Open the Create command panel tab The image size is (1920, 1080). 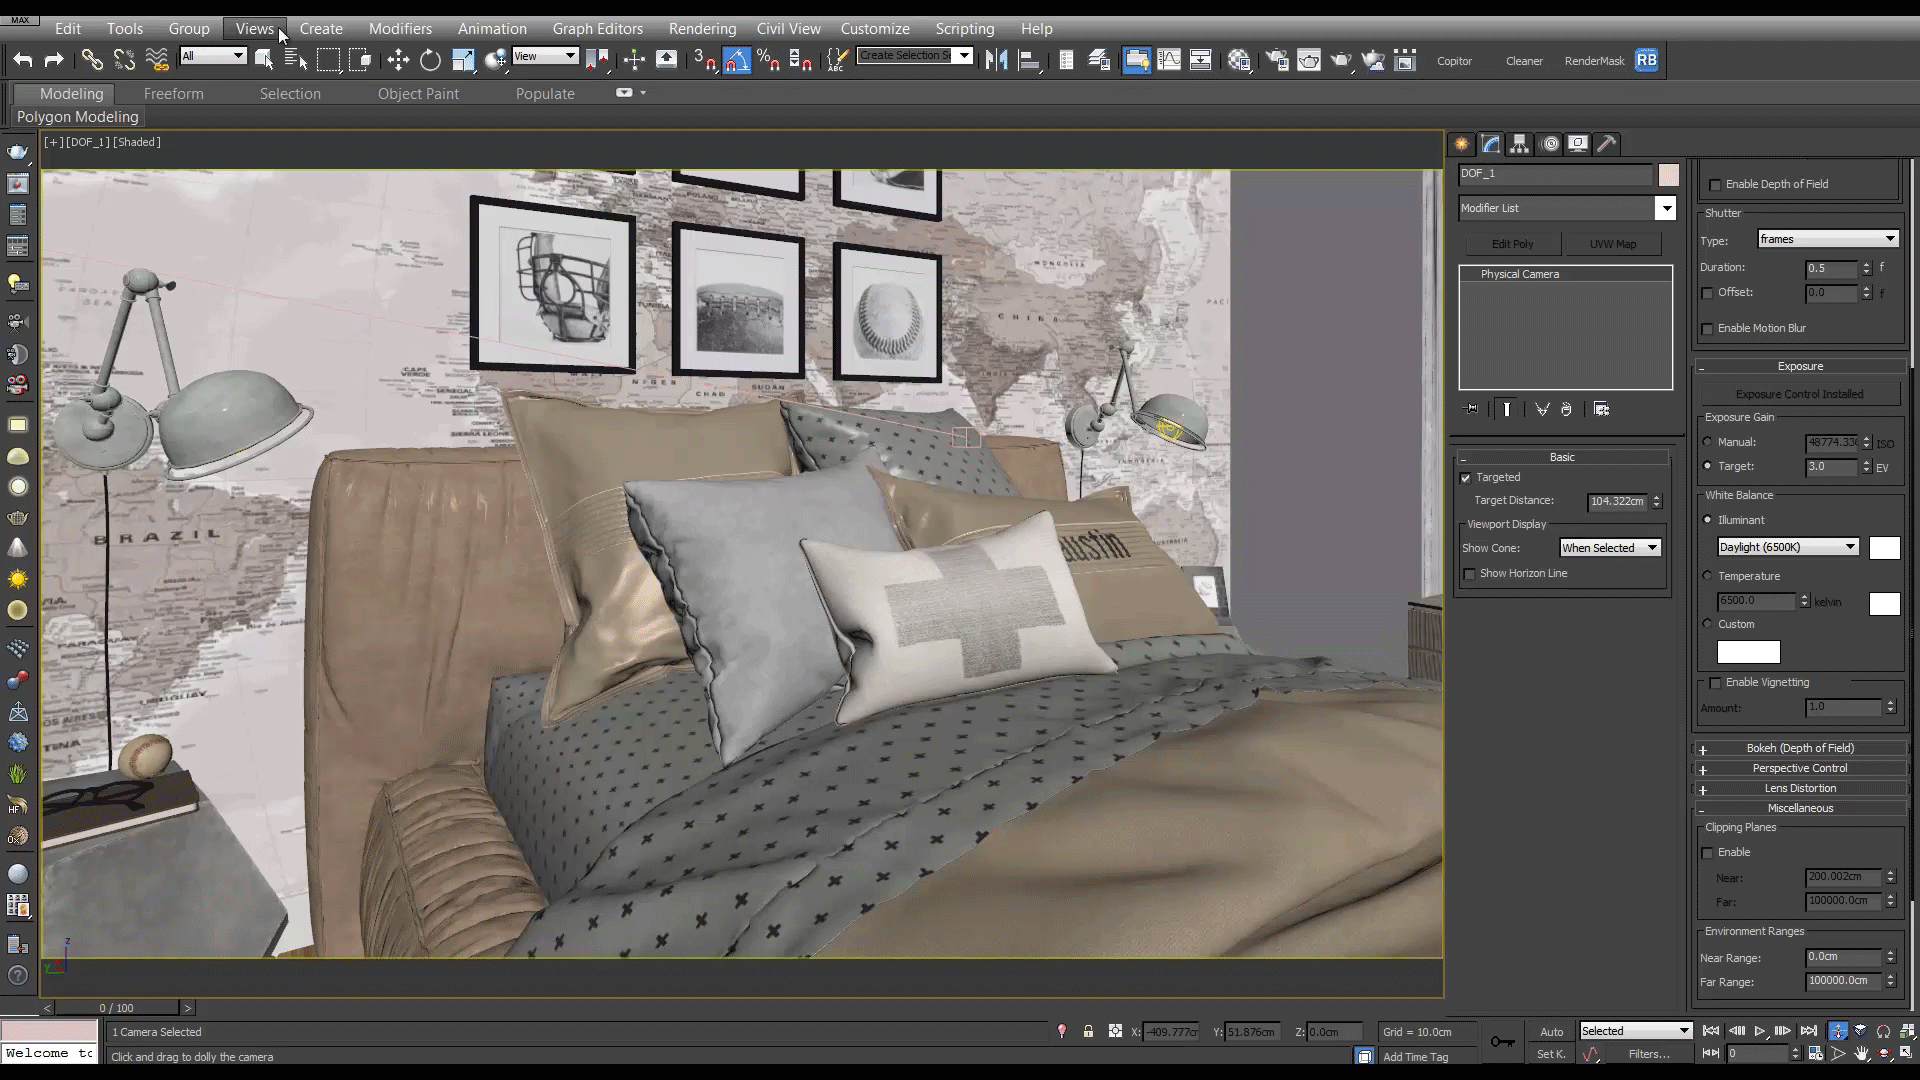[1461, 144]
